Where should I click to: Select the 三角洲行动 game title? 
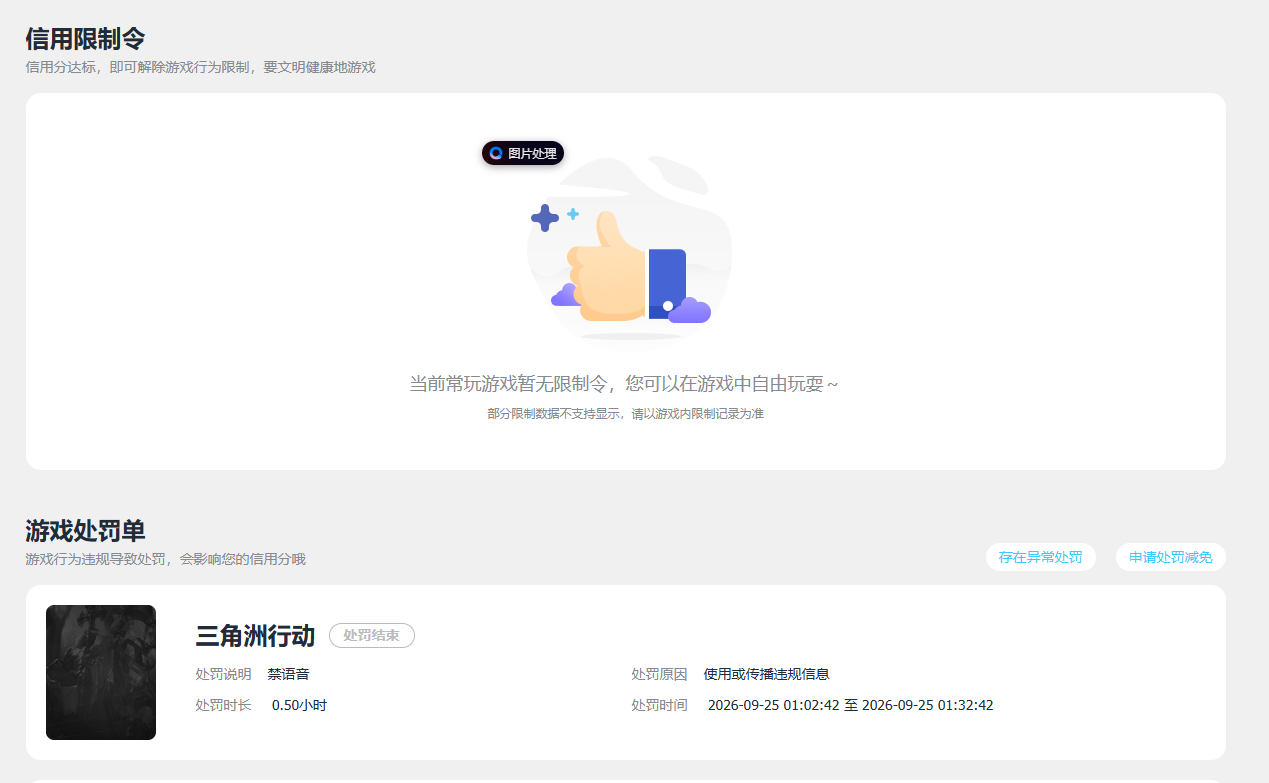(255, 635)
